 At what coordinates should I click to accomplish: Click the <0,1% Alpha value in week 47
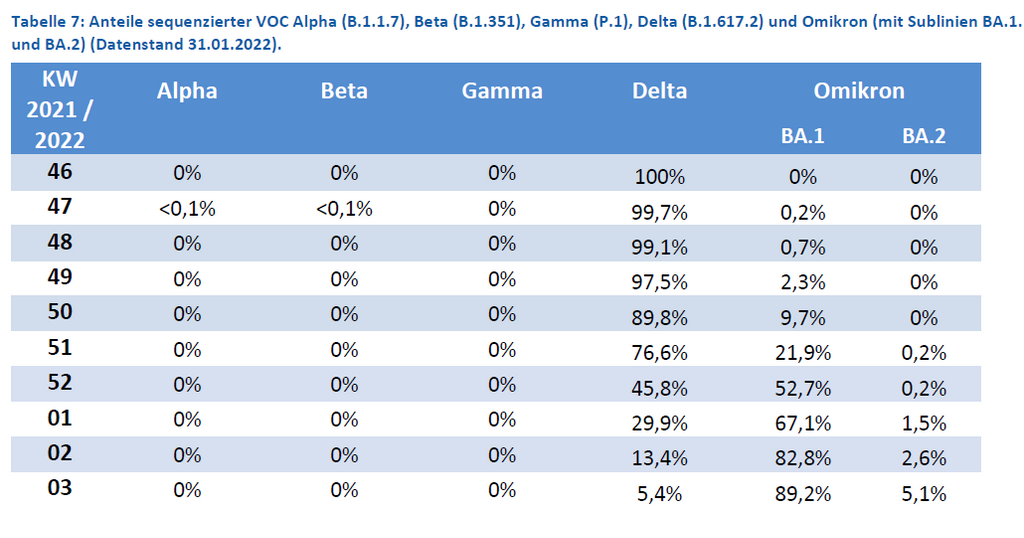pos(187,210)
